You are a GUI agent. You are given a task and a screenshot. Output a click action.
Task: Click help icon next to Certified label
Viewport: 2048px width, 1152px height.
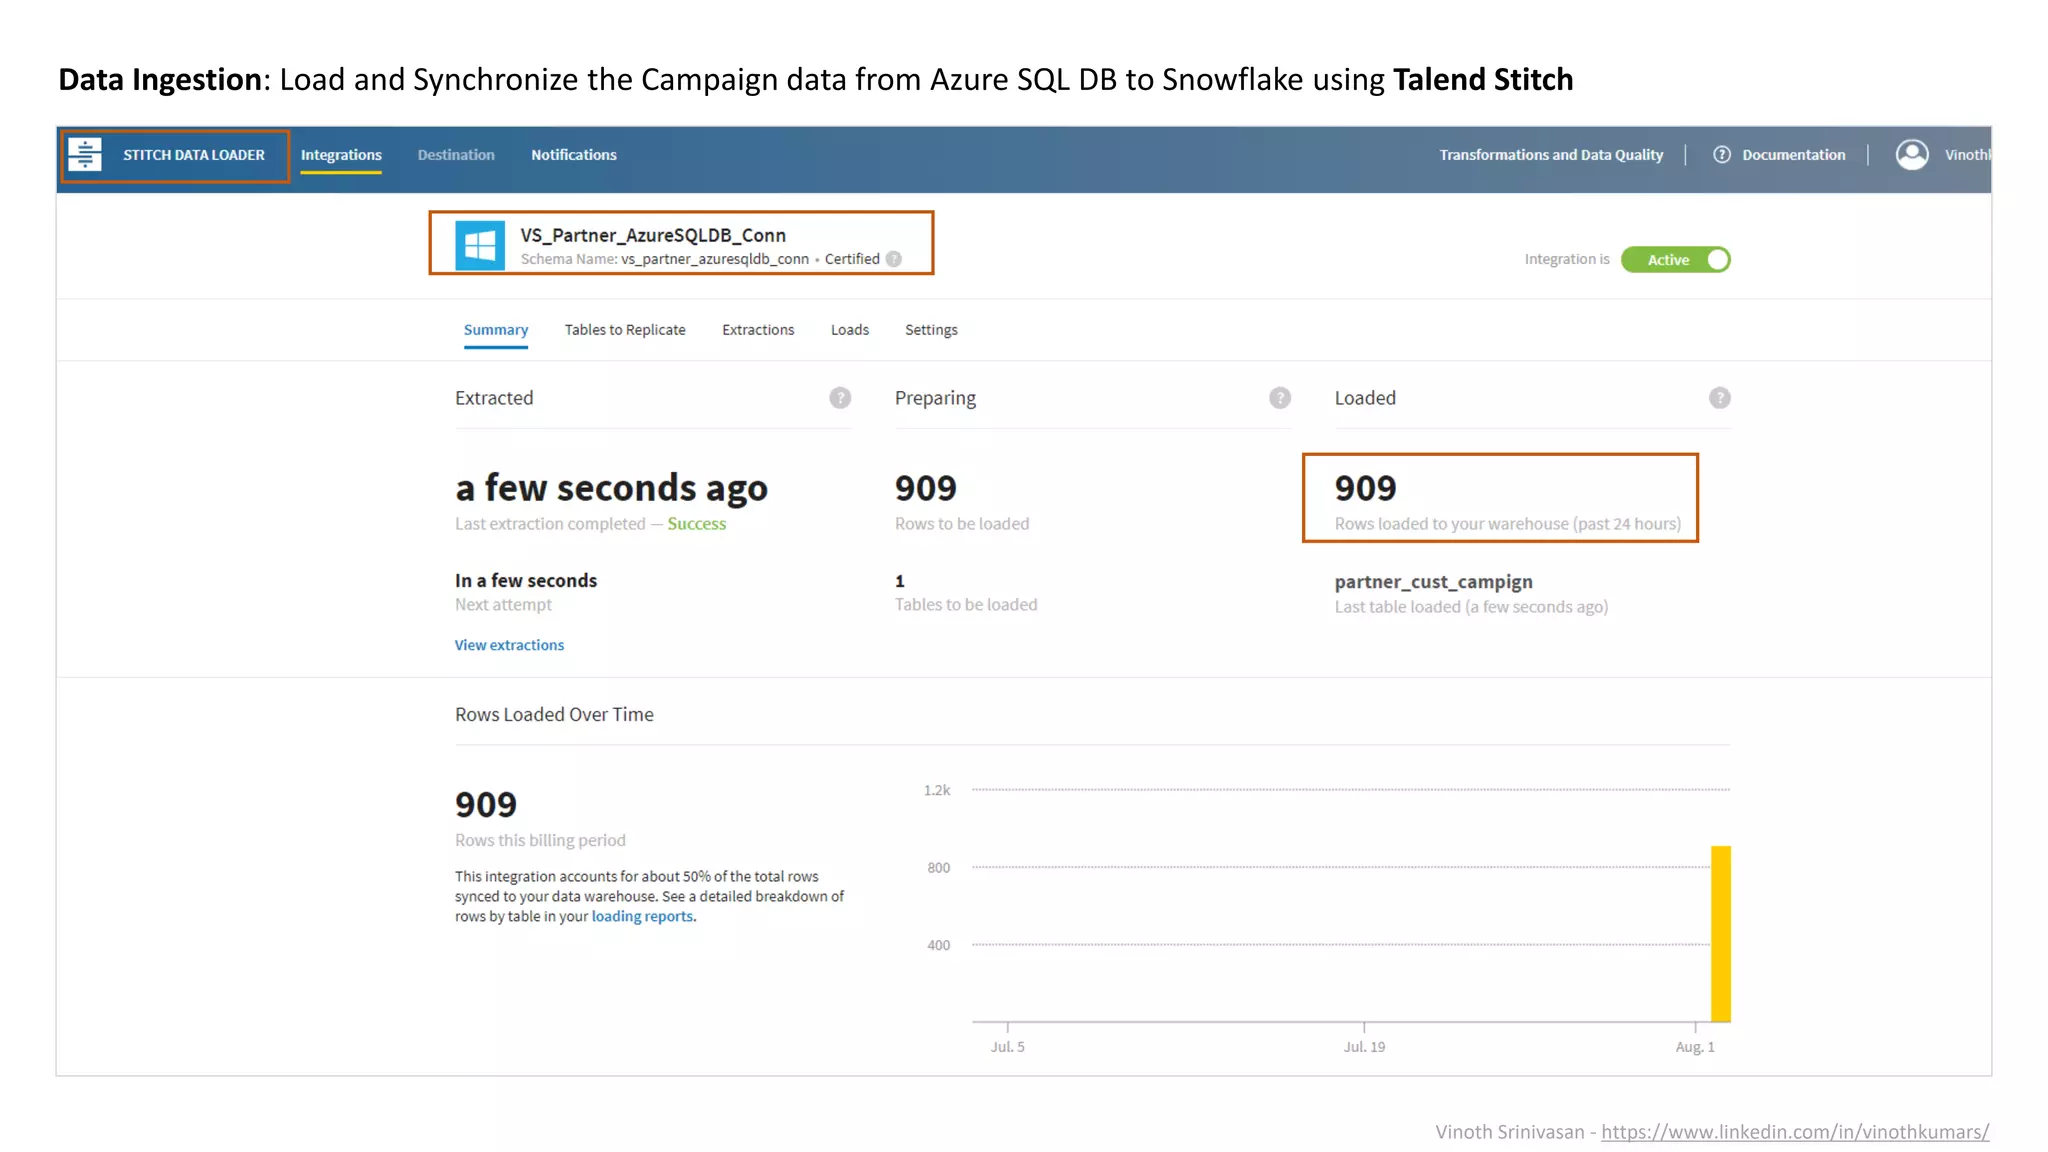click(x=894, y=259)
